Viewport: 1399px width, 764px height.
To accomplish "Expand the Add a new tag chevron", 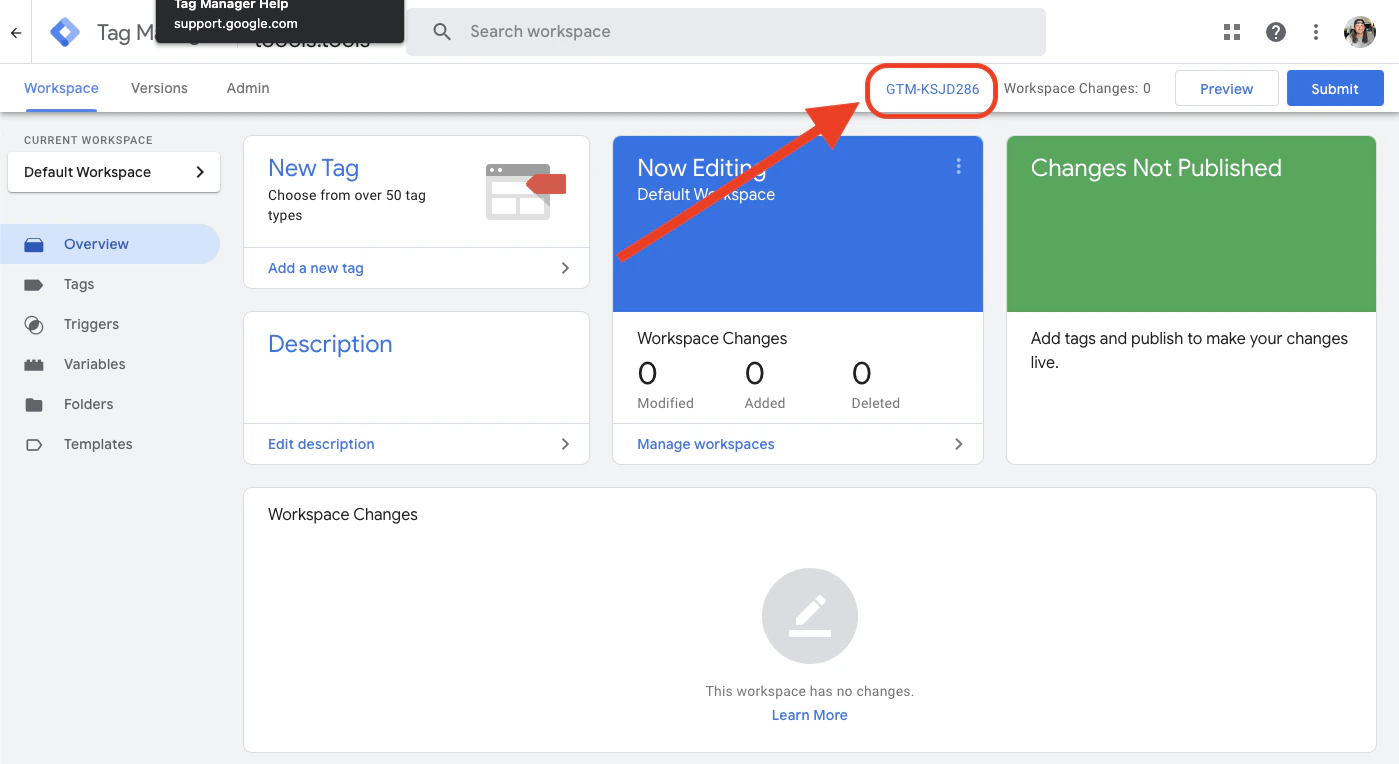I will (565, 268).
